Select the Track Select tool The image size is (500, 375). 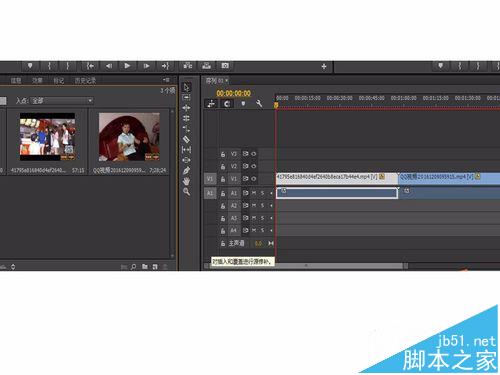click(186, 98)
